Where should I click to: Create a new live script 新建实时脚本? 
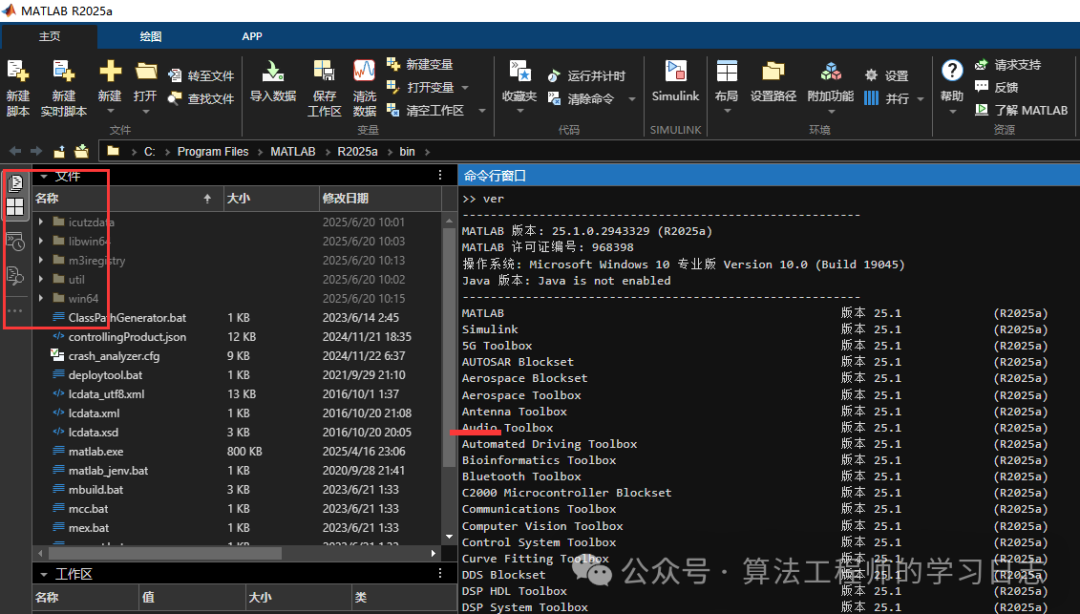[x=63, y=88]
